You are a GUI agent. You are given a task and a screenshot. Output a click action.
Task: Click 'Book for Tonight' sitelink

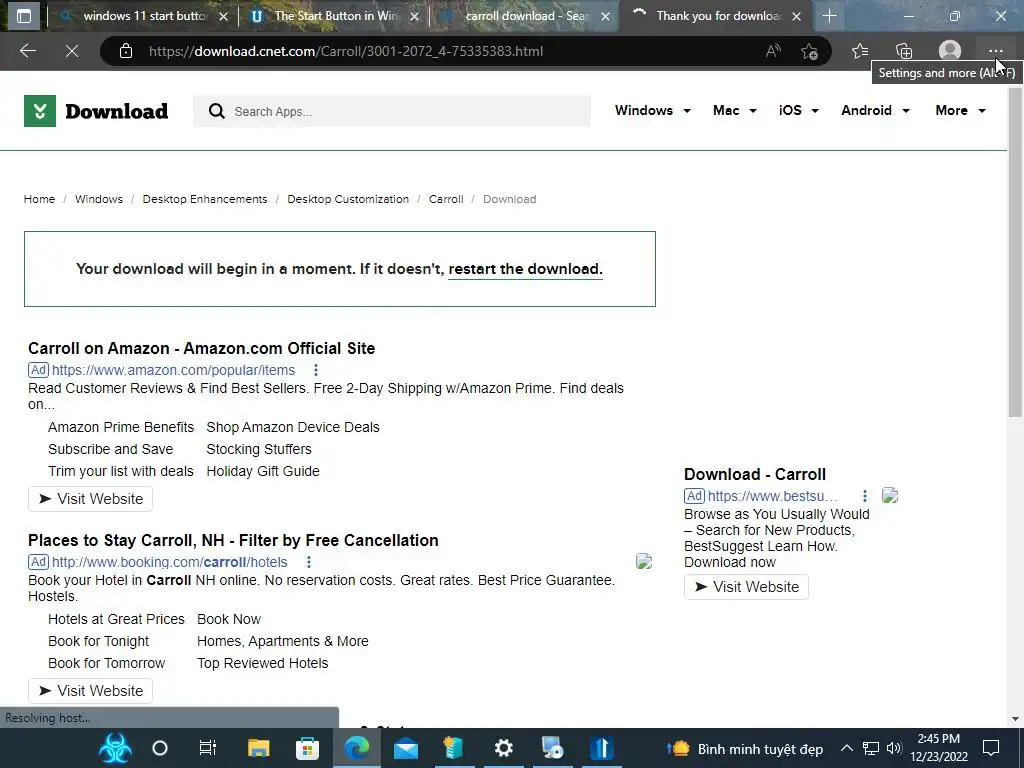pyautogui.click(x=99, y=641)
